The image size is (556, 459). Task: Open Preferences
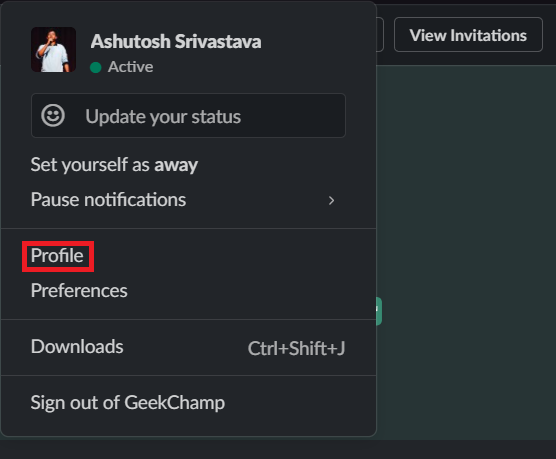tap(79, 291)
